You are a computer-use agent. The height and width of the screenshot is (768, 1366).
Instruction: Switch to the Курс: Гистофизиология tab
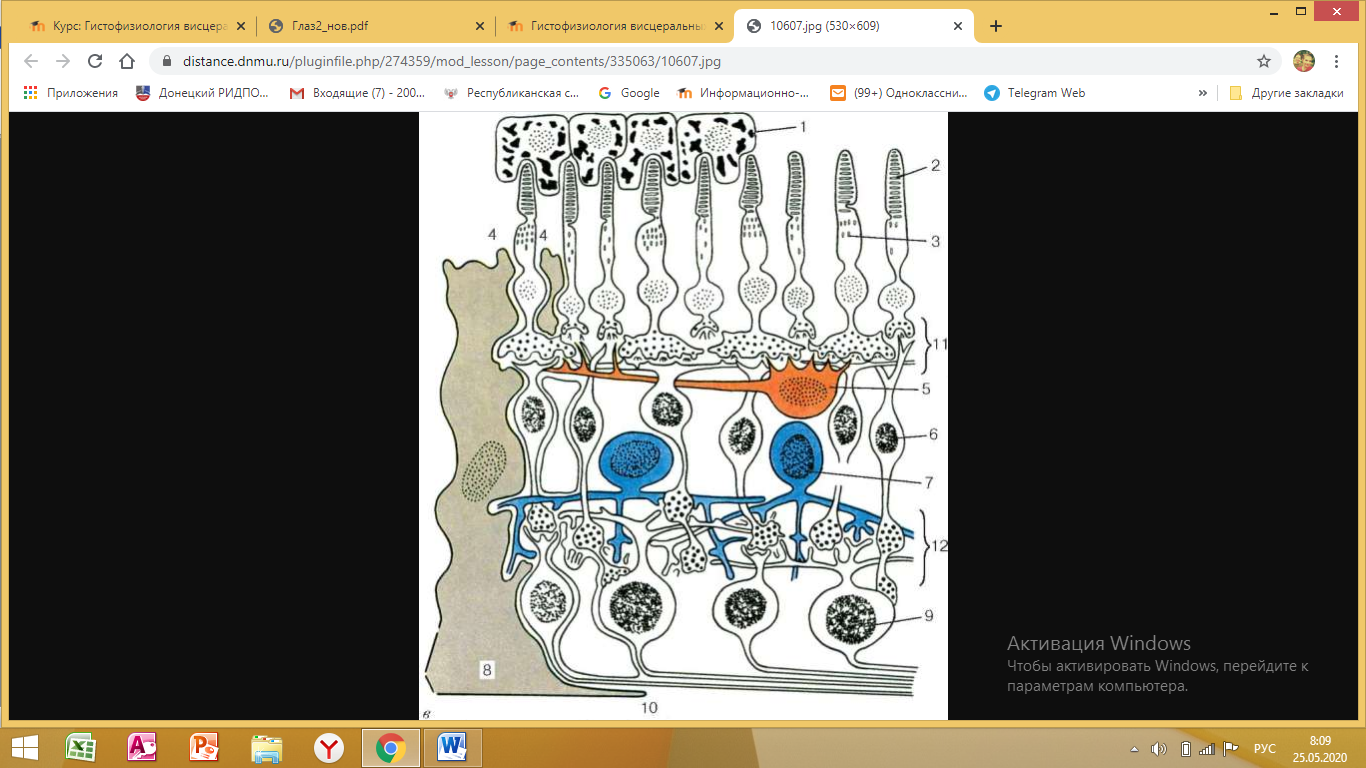tap(137, 26)
